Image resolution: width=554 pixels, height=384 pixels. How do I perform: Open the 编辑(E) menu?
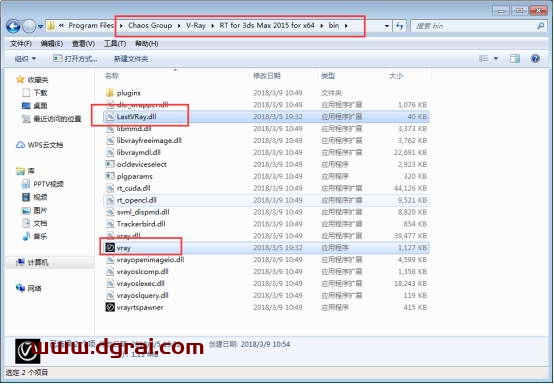(52, 43)
